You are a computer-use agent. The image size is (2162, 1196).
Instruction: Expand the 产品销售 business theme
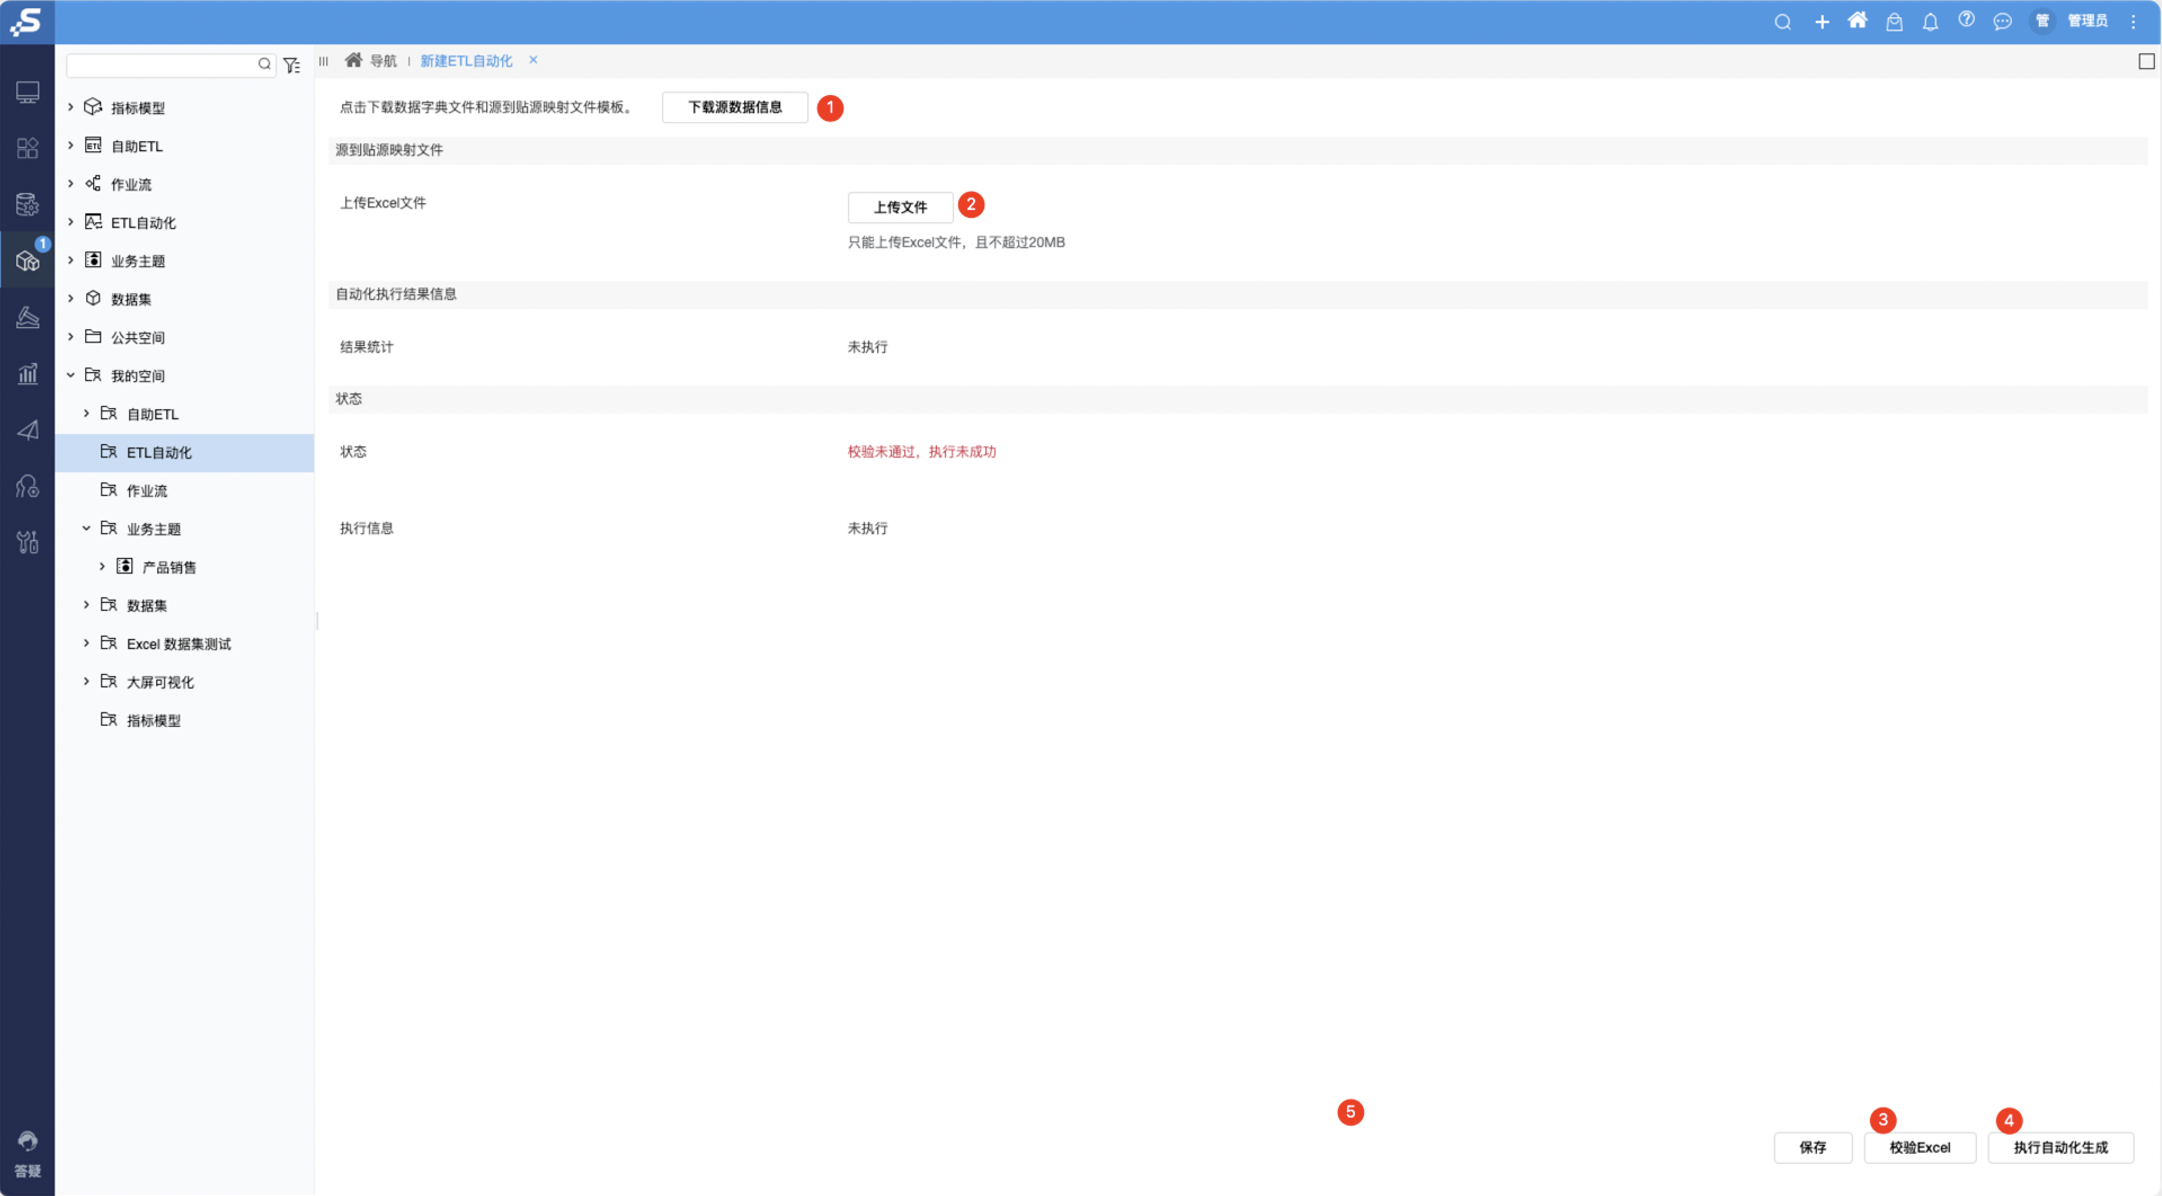[102, 567]
